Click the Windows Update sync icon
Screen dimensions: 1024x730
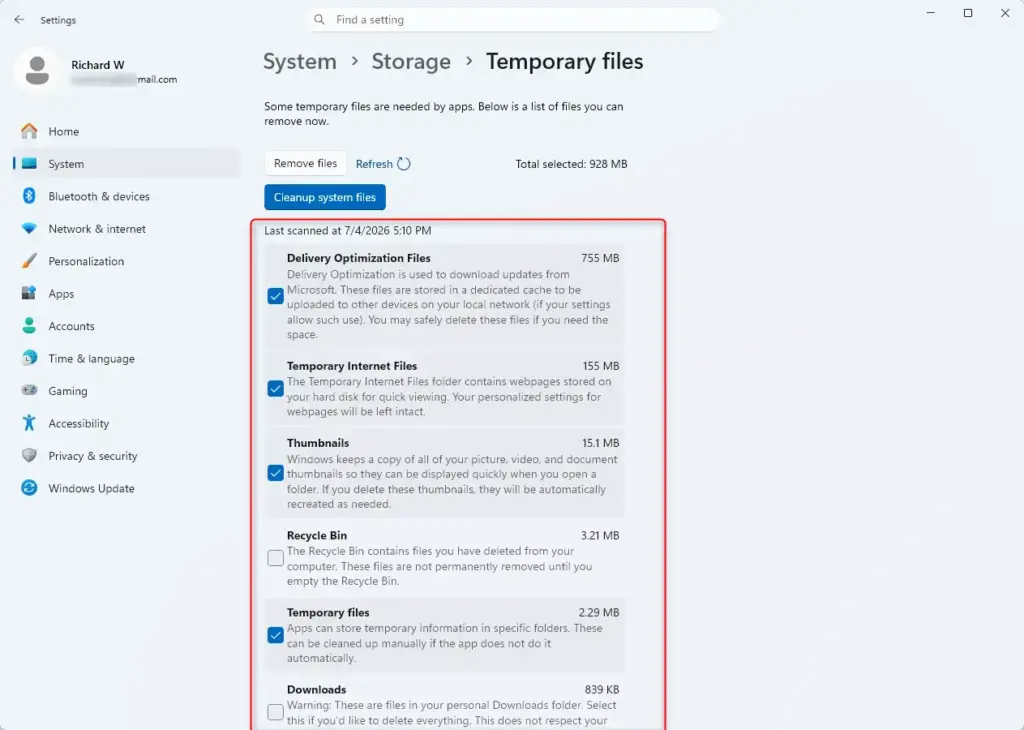coord(29,488)
